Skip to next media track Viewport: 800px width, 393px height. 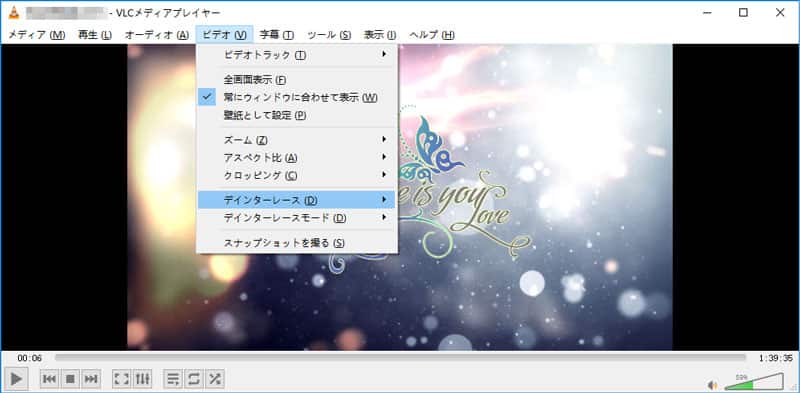pos(91,379)
